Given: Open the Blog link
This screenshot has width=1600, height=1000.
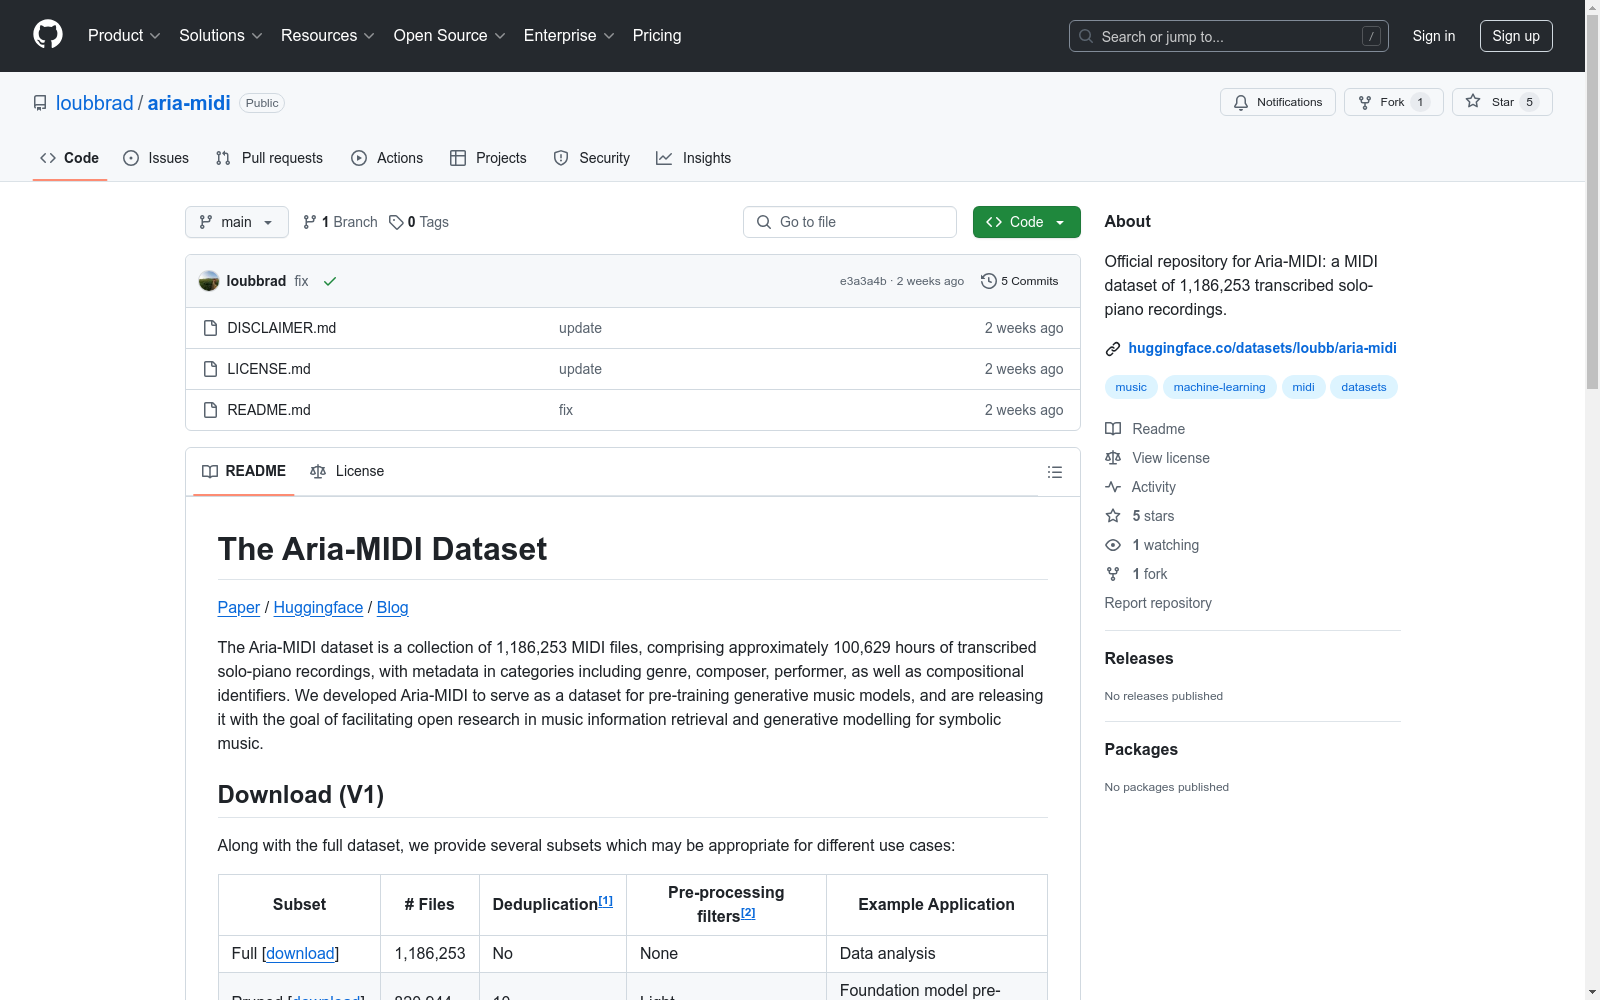Looking at the screenshot, I should point(393,607).
